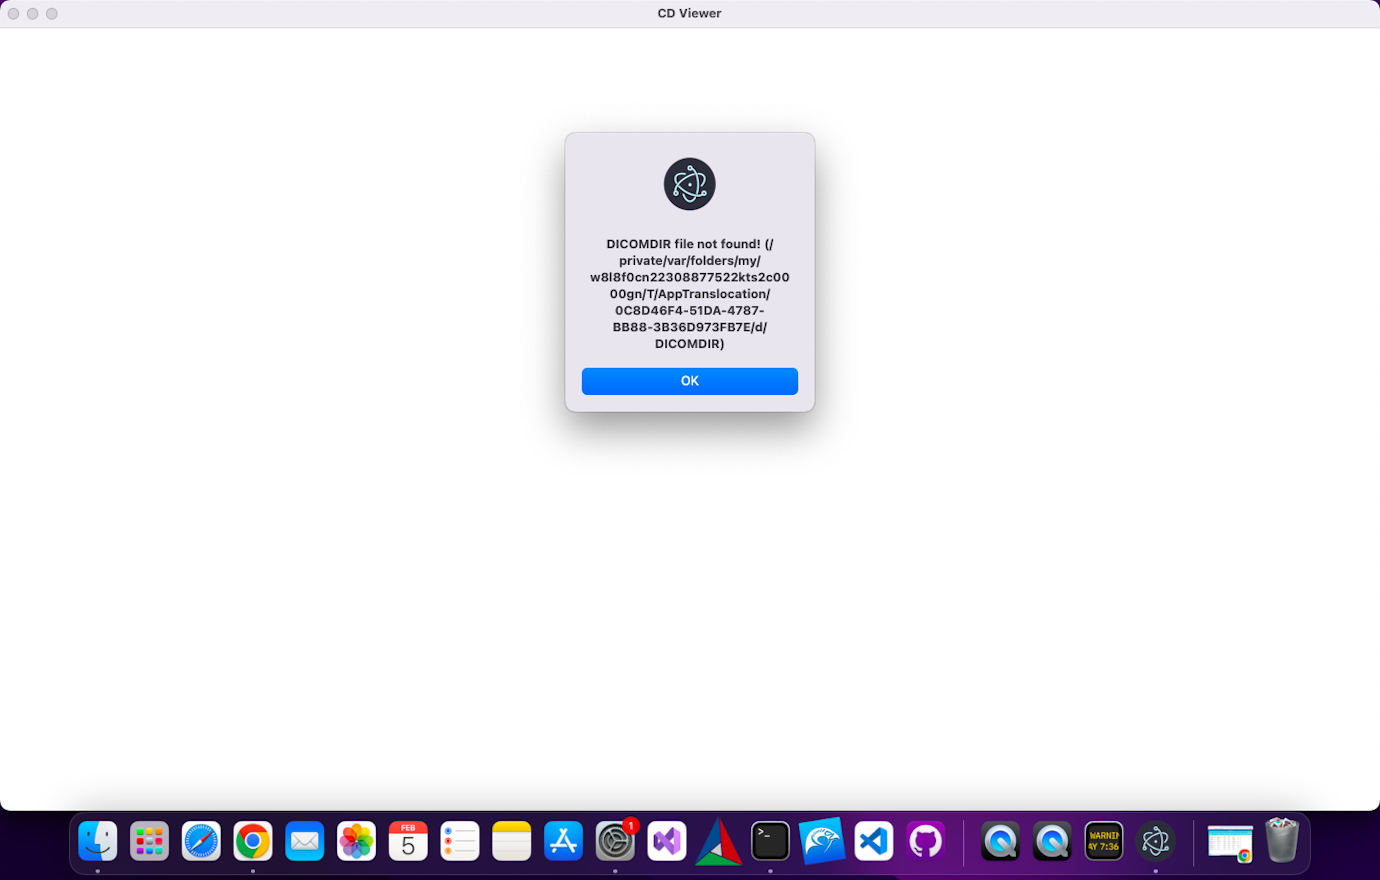The height and width of the screenshot is (880, 1380).
Task: Launch Visual Studio from the Dock
Action: click(667, 841)
